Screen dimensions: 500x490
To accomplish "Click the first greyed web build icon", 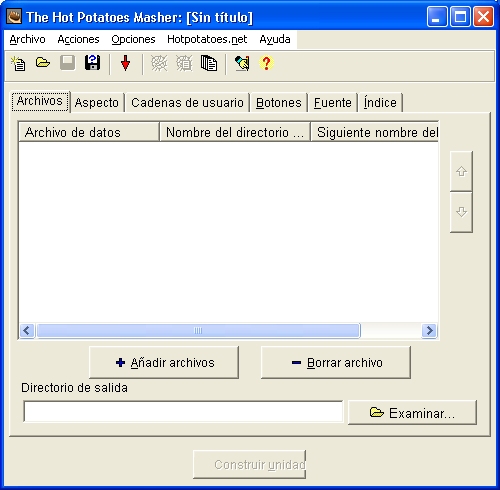I will point(159,63).
